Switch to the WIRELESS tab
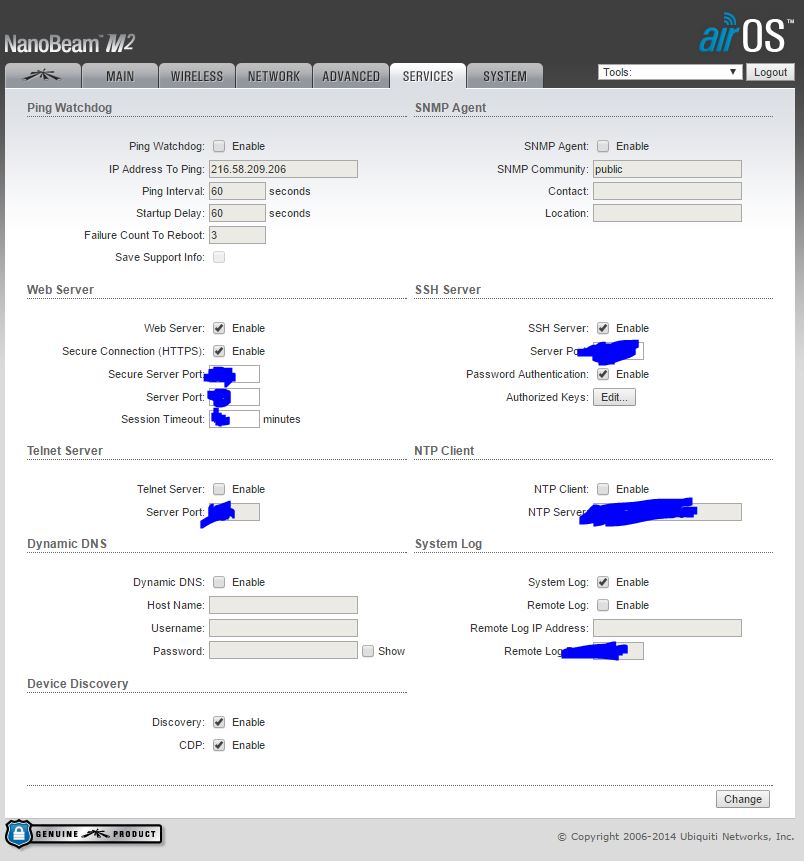 pyautogui.click(x=197, y=76)
